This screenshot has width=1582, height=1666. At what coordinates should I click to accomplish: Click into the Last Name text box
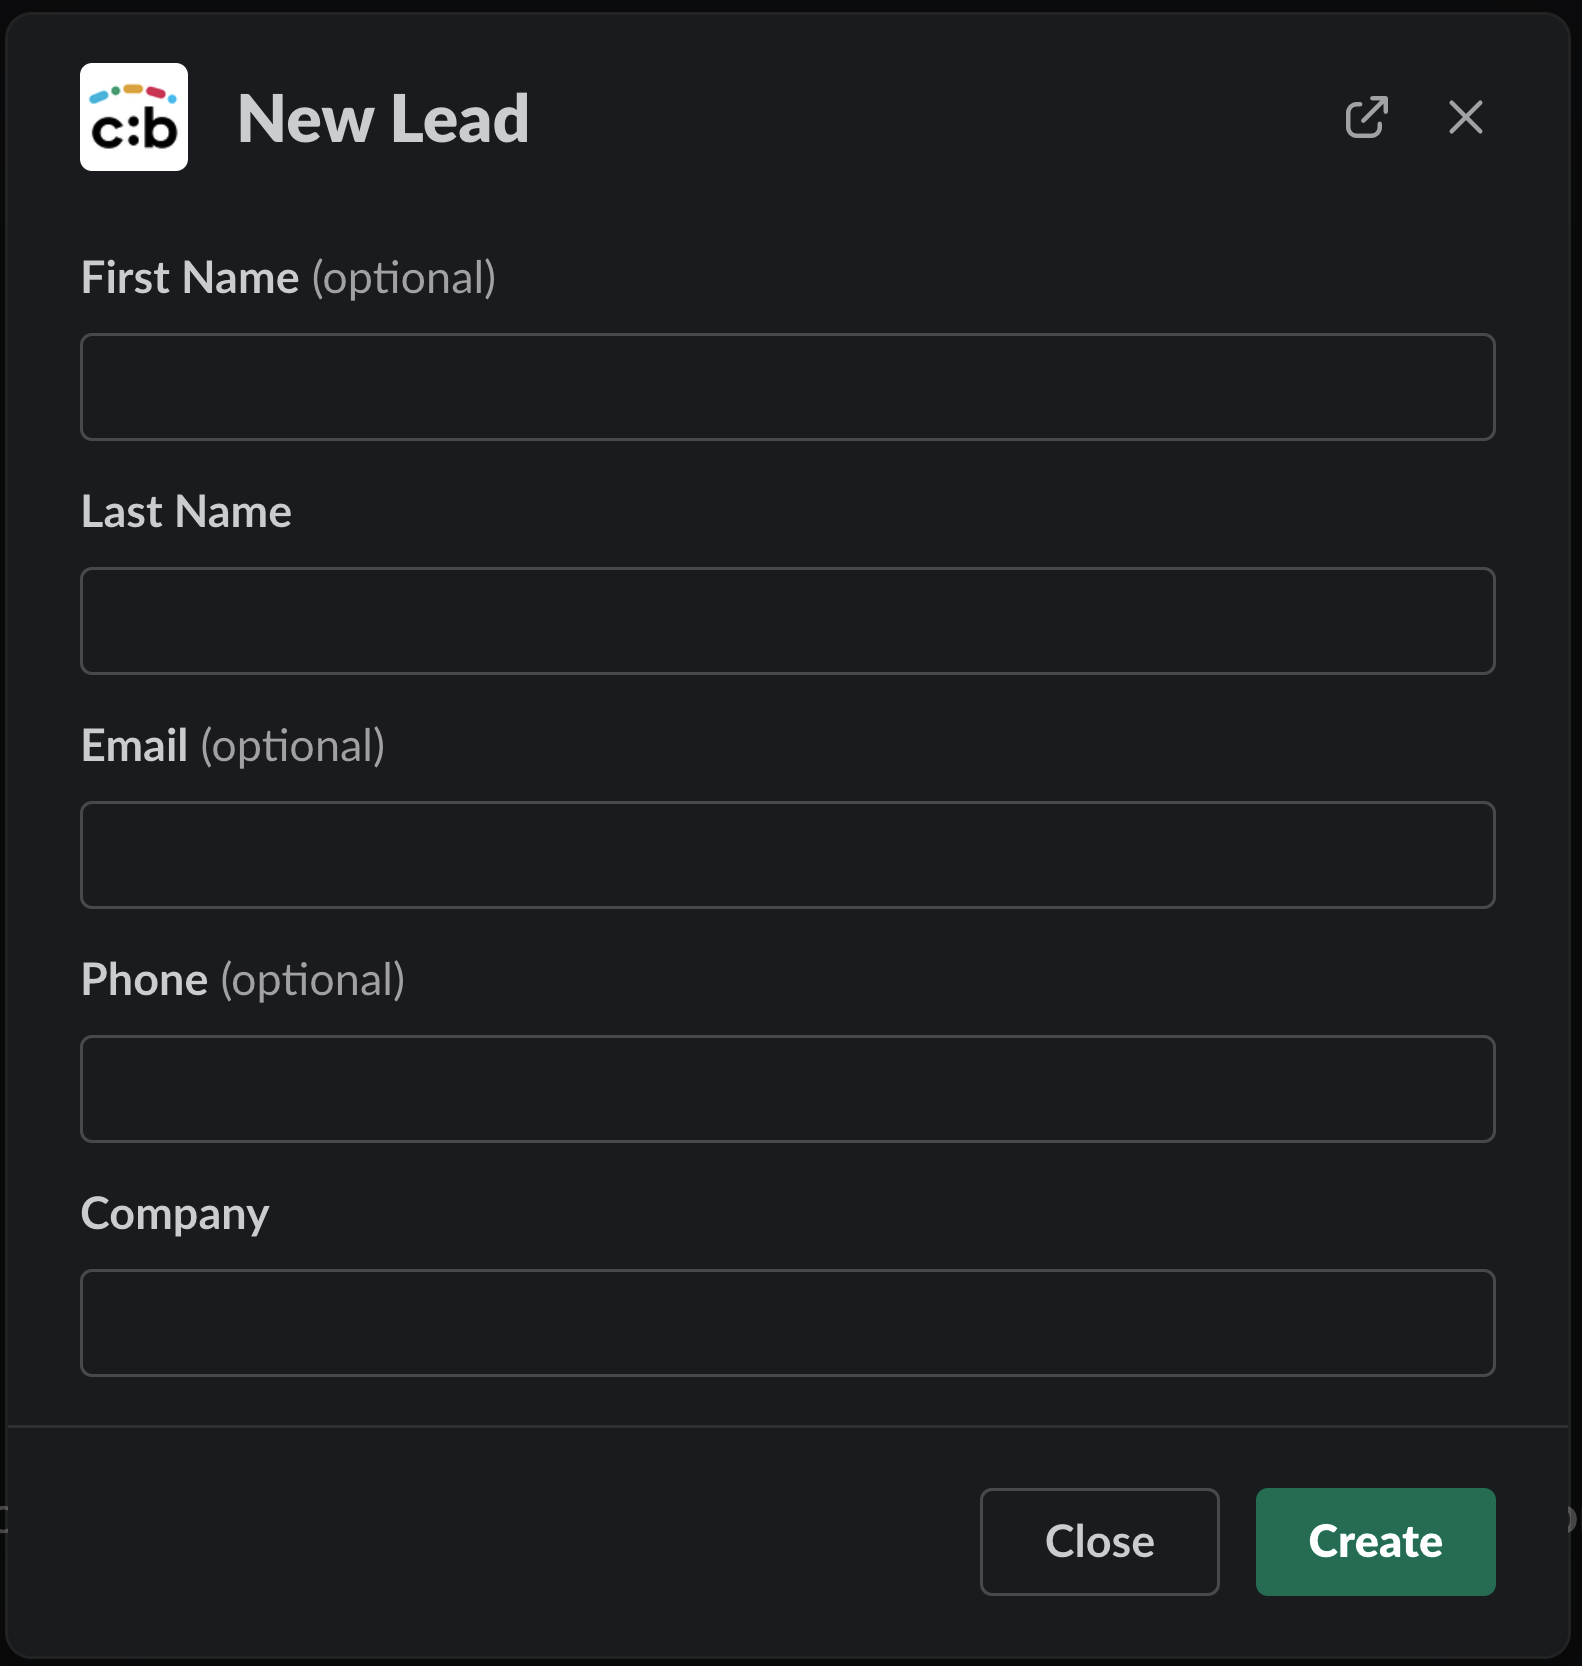[787, 621]
